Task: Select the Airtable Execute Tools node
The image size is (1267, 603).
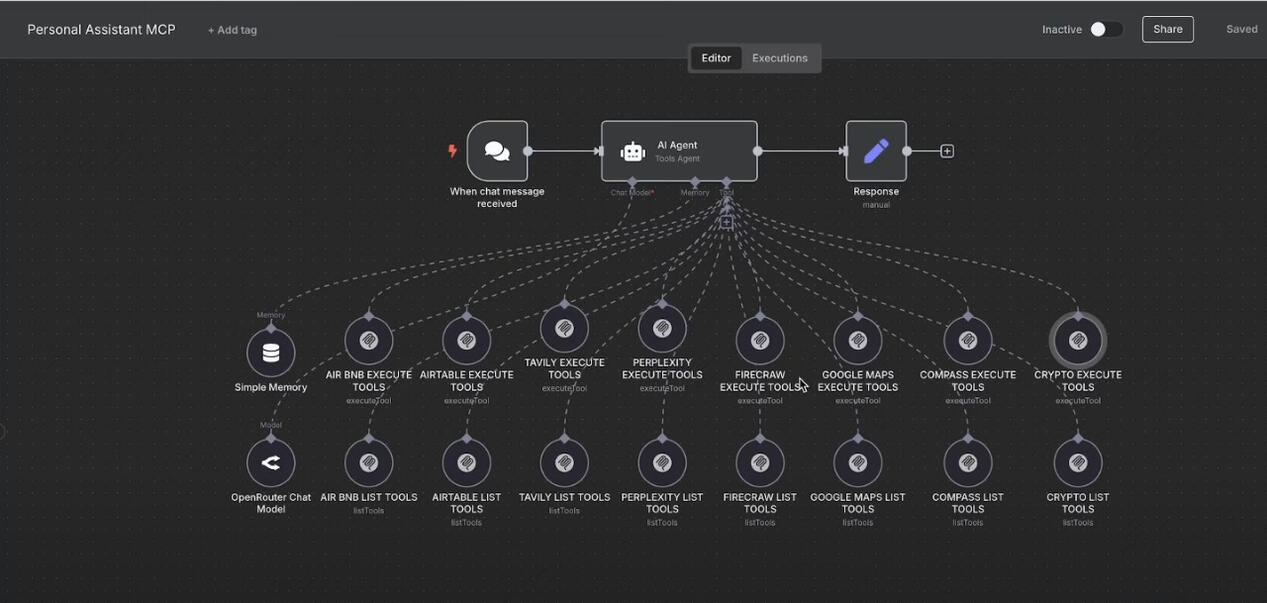Action: pos(466,341)
